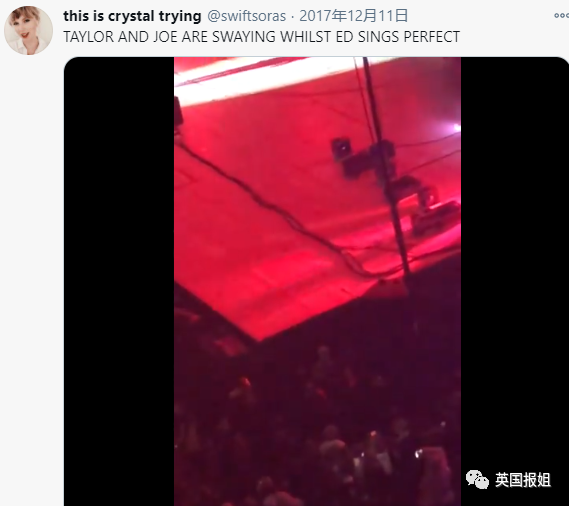Open the "this is crystal trying" profile name
The width and height of the screenshot is (569, 506).
[x=132, y=16]
